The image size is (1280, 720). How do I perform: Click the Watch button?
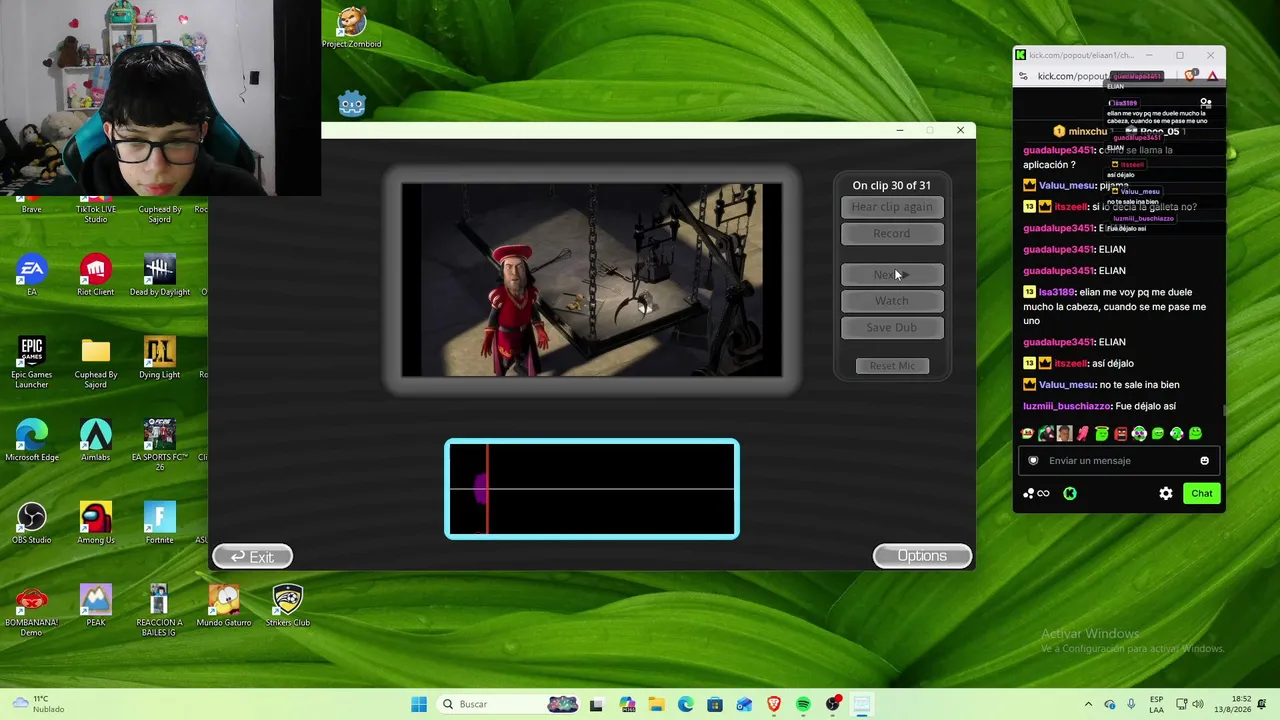[892, 301]
